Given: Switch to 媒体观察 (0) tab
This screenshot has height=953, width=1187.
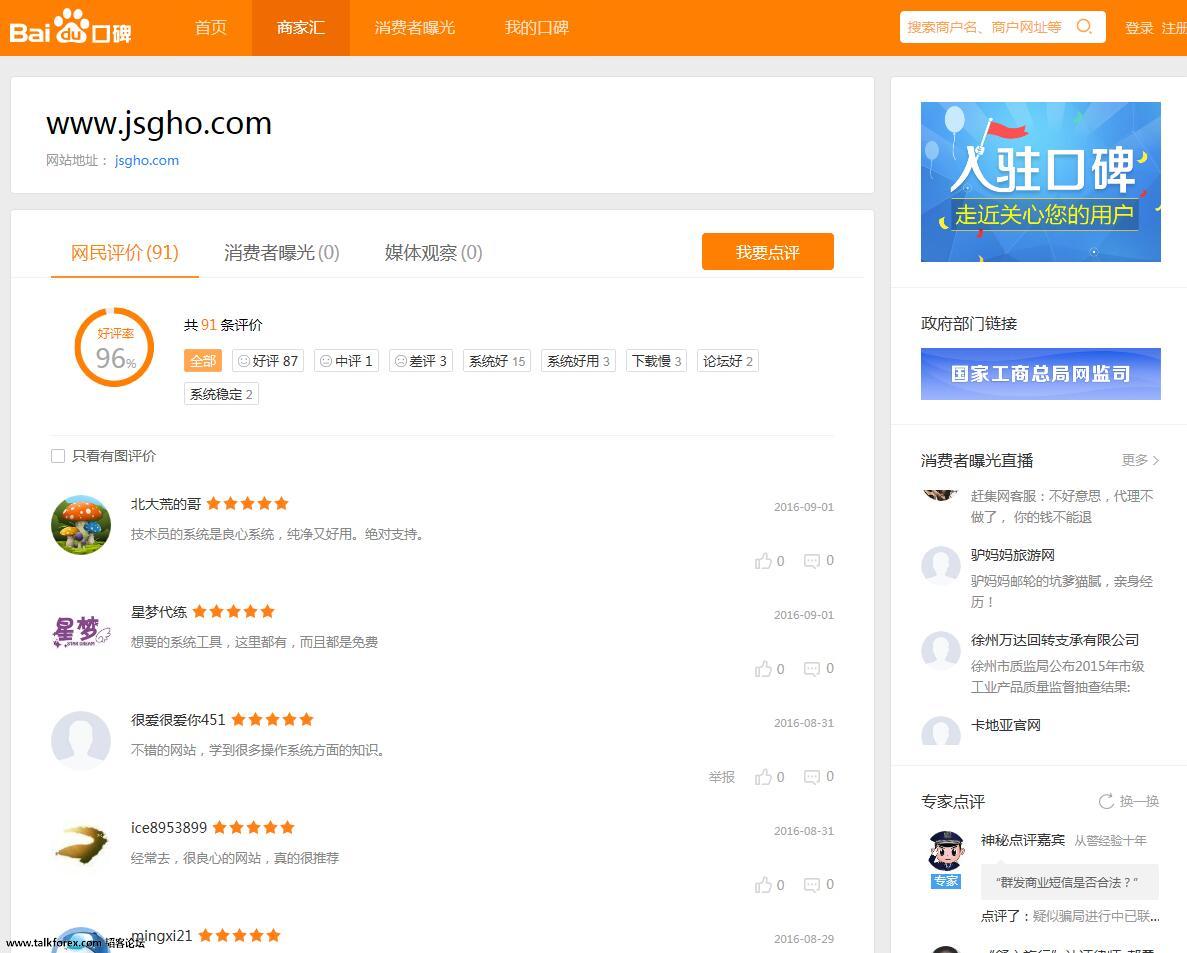Looking at the screenshot, I should tap(433, 252).
